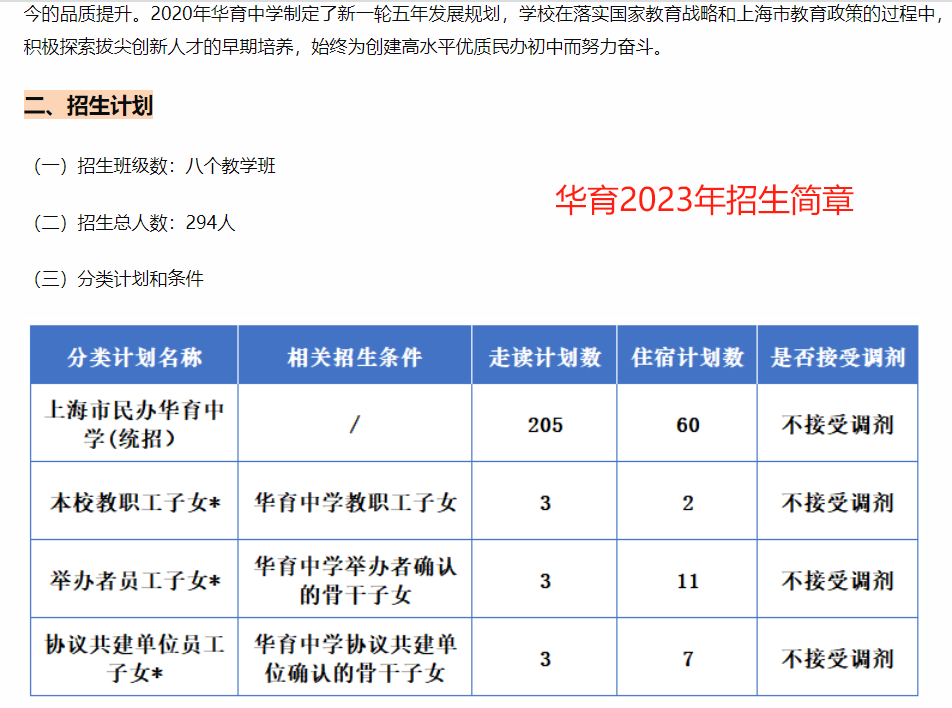The width and height of the screenshot is (952, 708).
Task: Click the cell 本校教职工子女*
Action: coord(134,502)
